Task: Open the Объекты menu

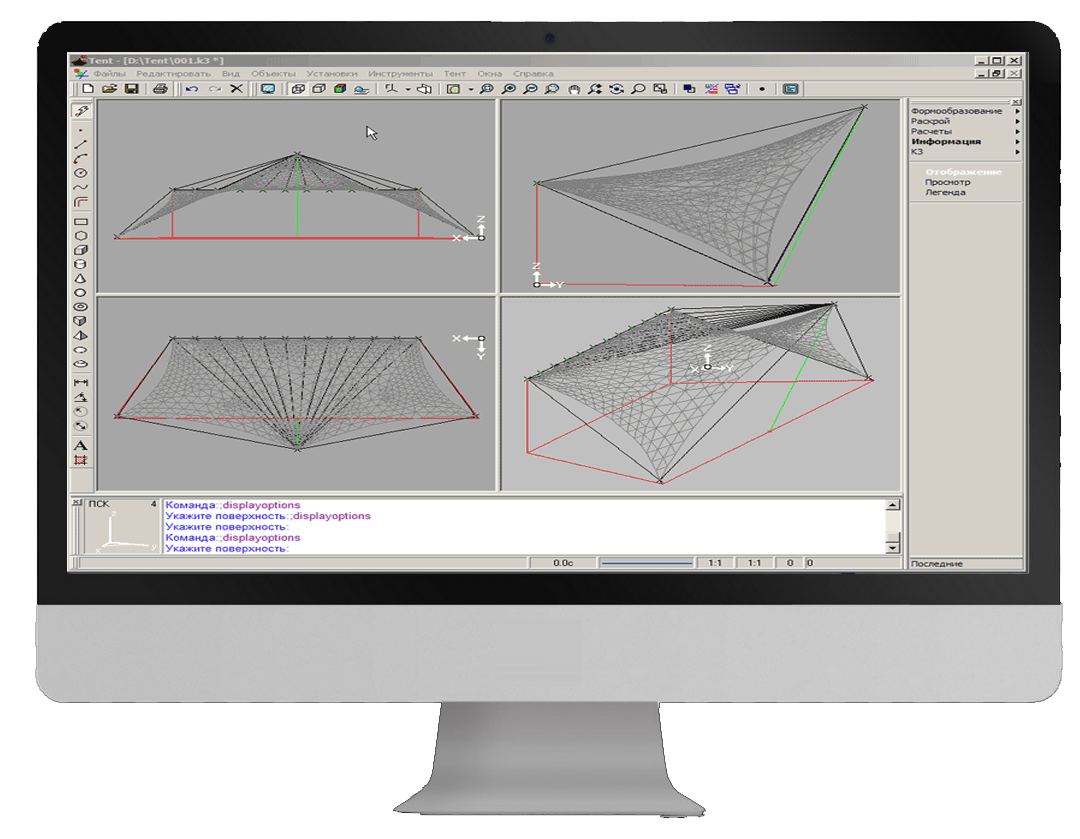Action: pos(273,74)
